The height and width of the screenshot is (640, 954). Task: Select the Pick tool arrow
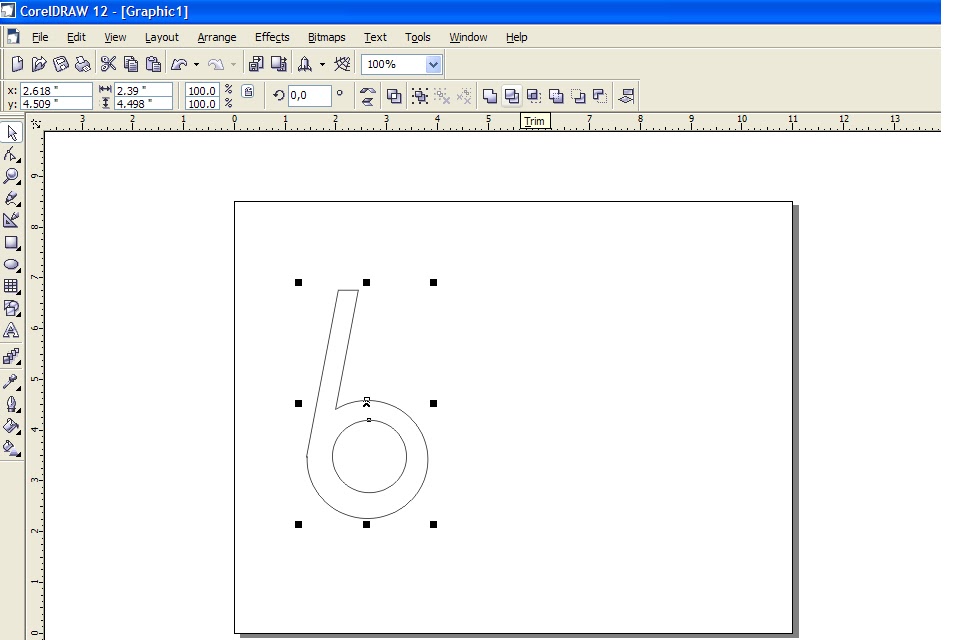point(12,132)
